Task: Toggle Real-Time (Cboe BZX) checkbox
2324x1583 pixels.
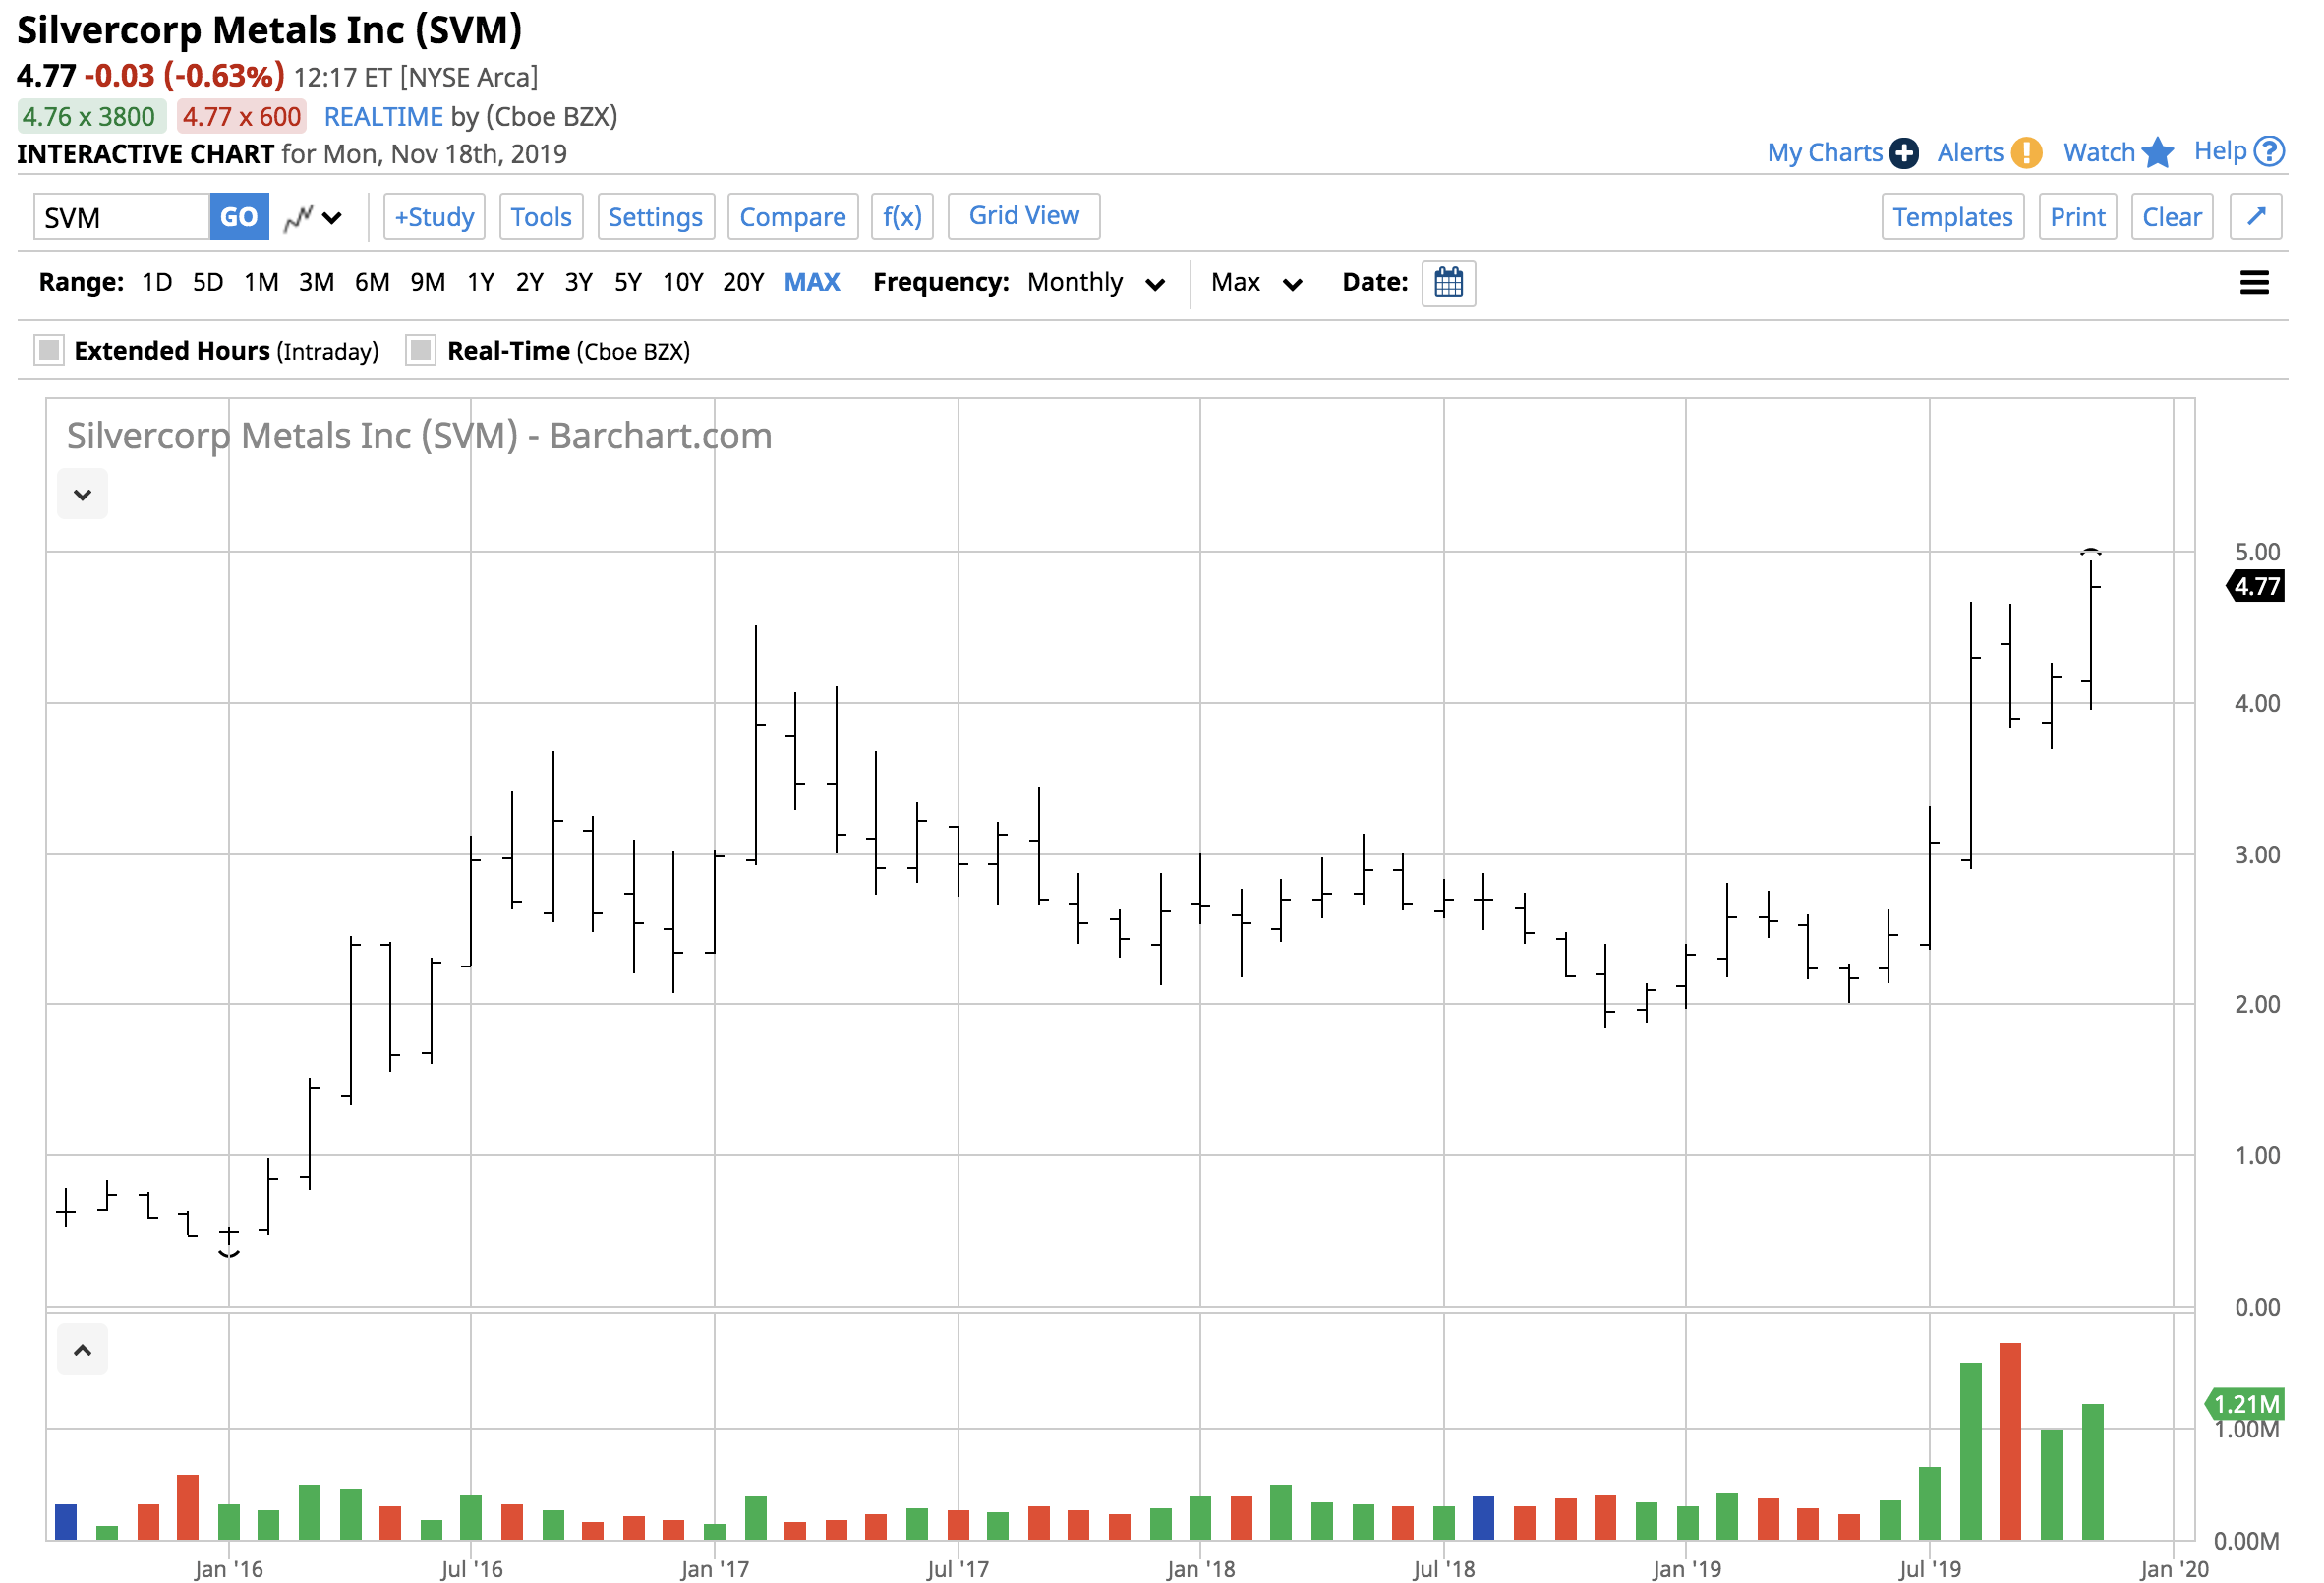Action: pos(421,351)
